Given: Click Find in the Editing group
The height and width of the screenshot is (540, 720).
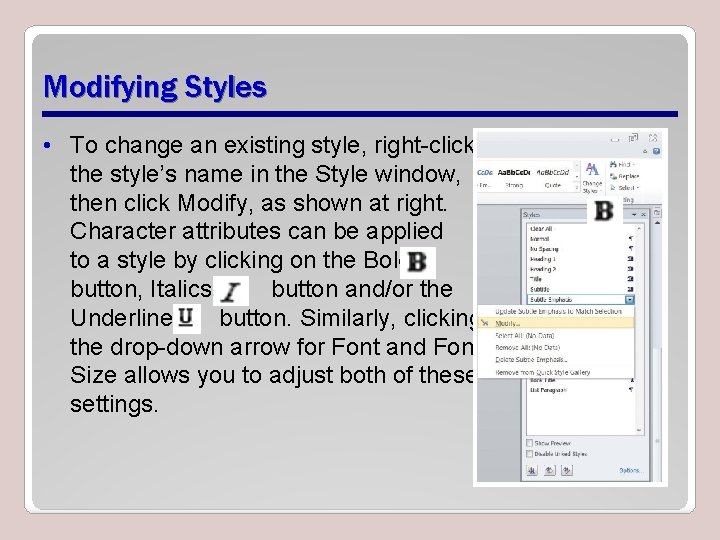Looking at the screenshot, I should (622, 164).
